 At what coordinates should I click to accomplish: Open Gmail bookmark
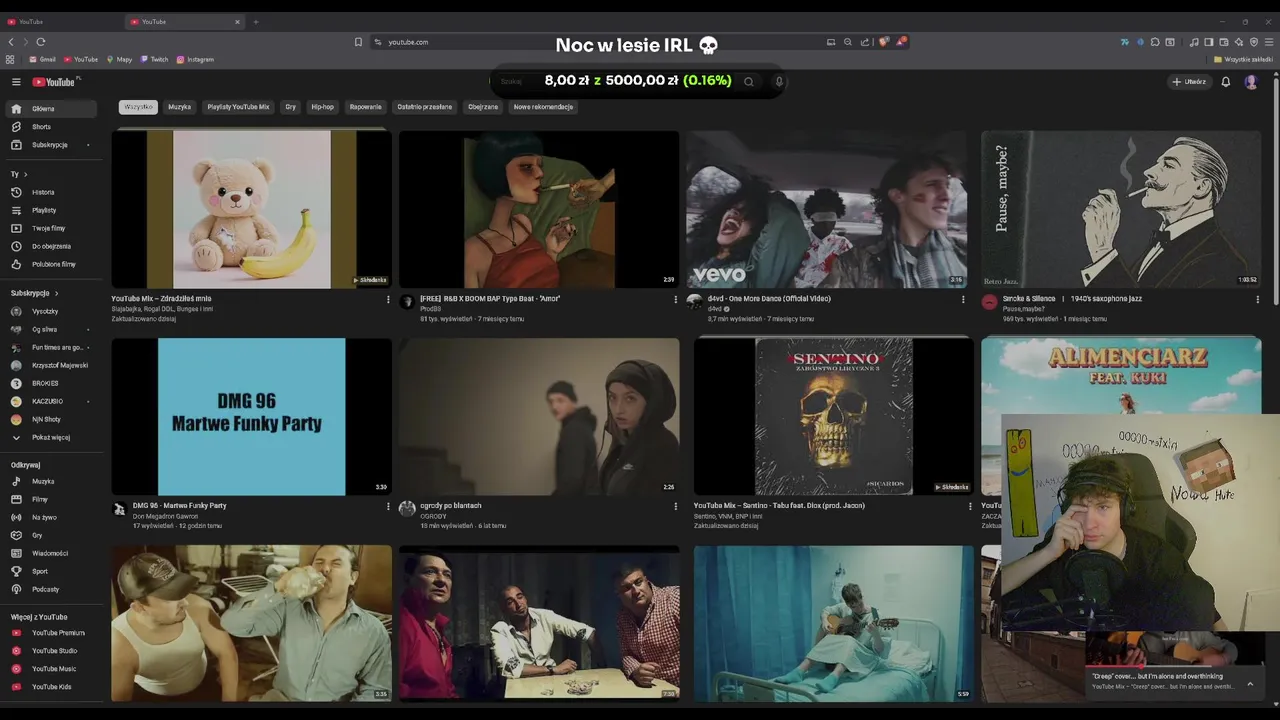(42, 60)
